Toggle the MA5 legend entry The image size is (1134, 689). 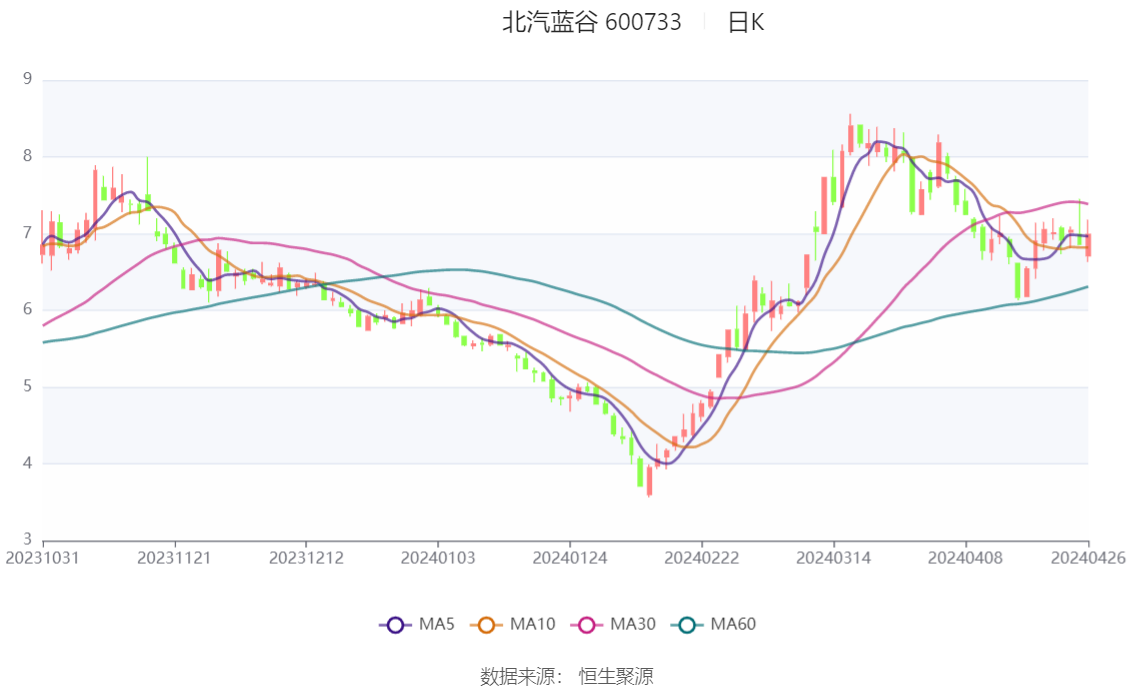[417, 624]
